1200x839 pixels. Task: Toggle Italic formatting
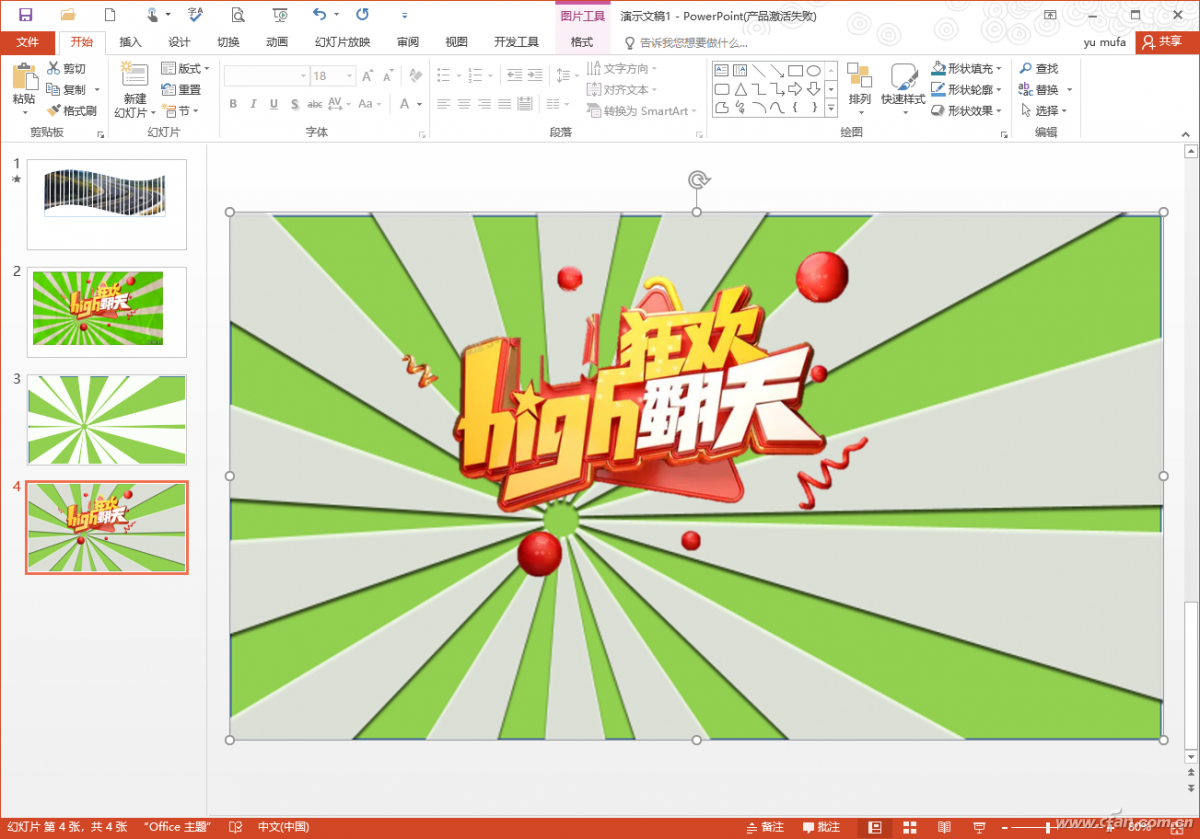254,104
